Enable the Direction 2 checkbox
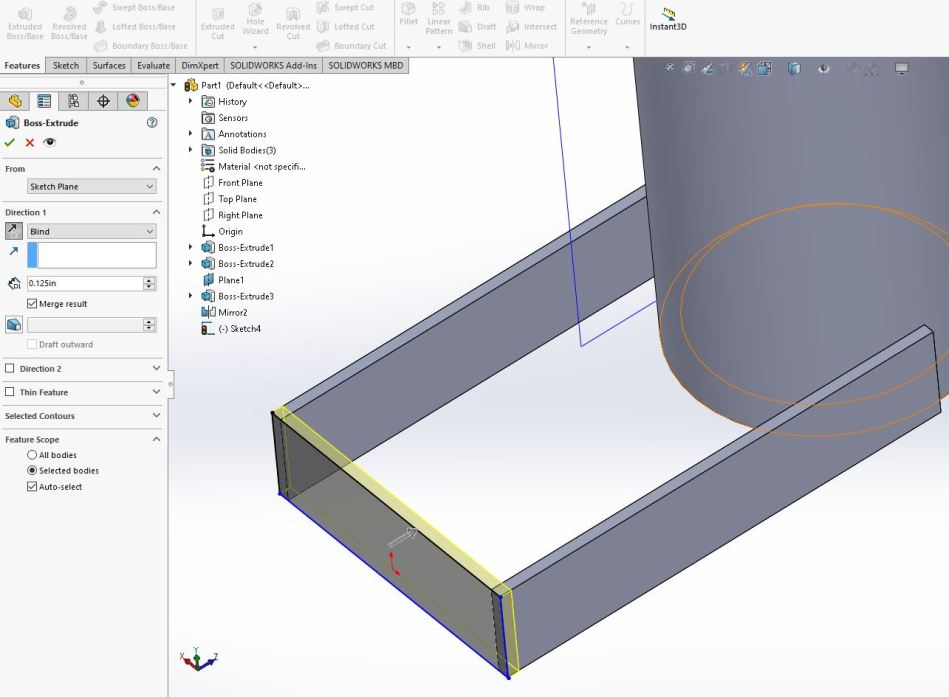 pos(10,369)
